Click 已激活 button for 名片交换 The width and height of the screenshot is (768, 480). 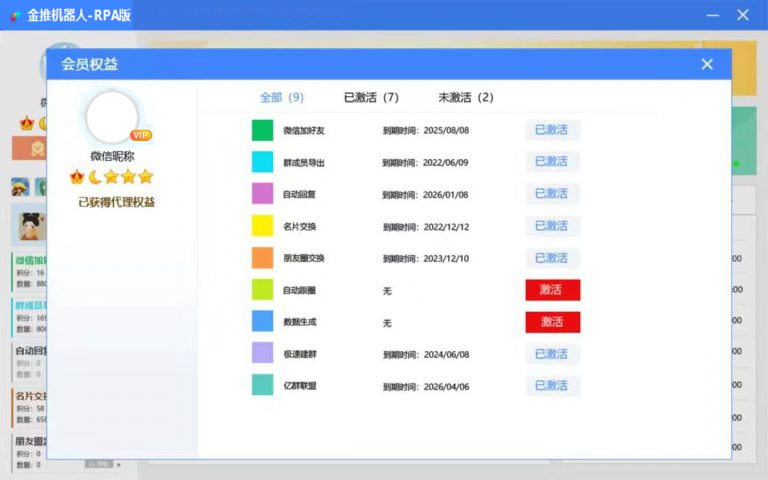coord(553,226)
